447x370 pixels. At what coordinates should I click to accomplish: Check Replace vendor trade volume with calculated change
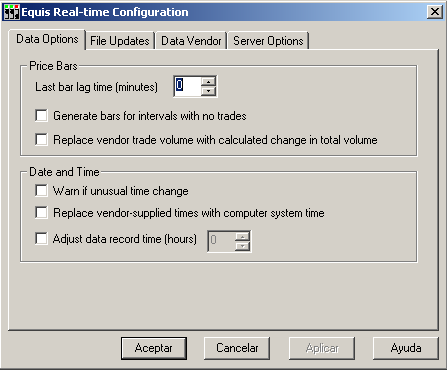[41, 139]
